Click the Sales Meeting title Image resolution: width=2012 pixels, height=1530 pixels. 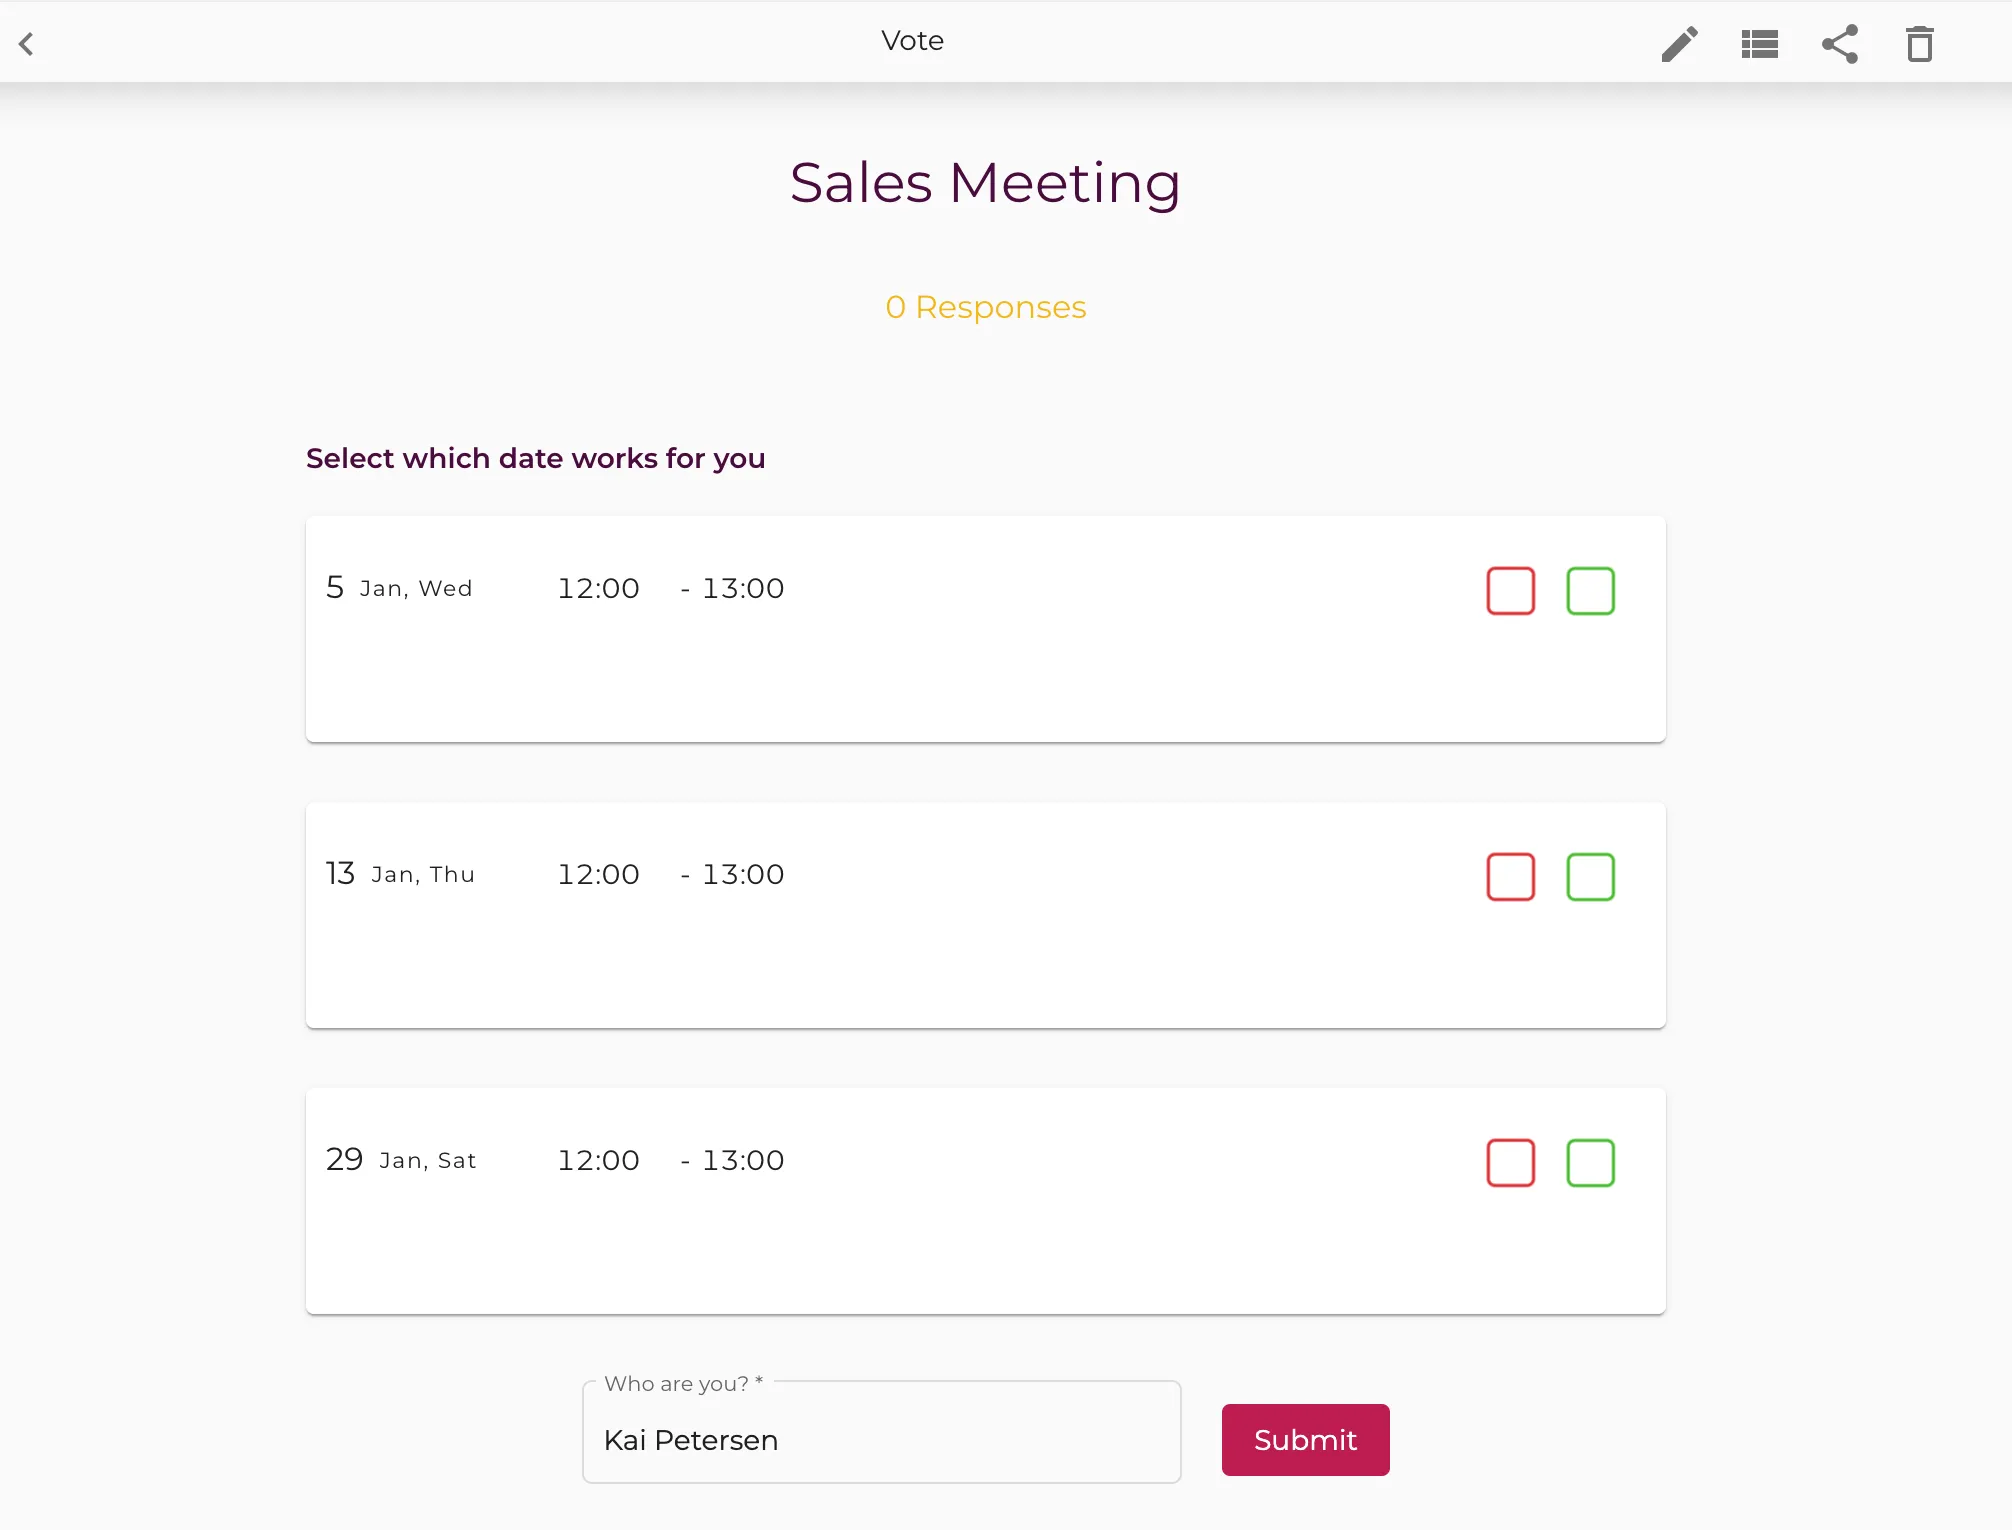pyautogui.click(x=985, y=183)
